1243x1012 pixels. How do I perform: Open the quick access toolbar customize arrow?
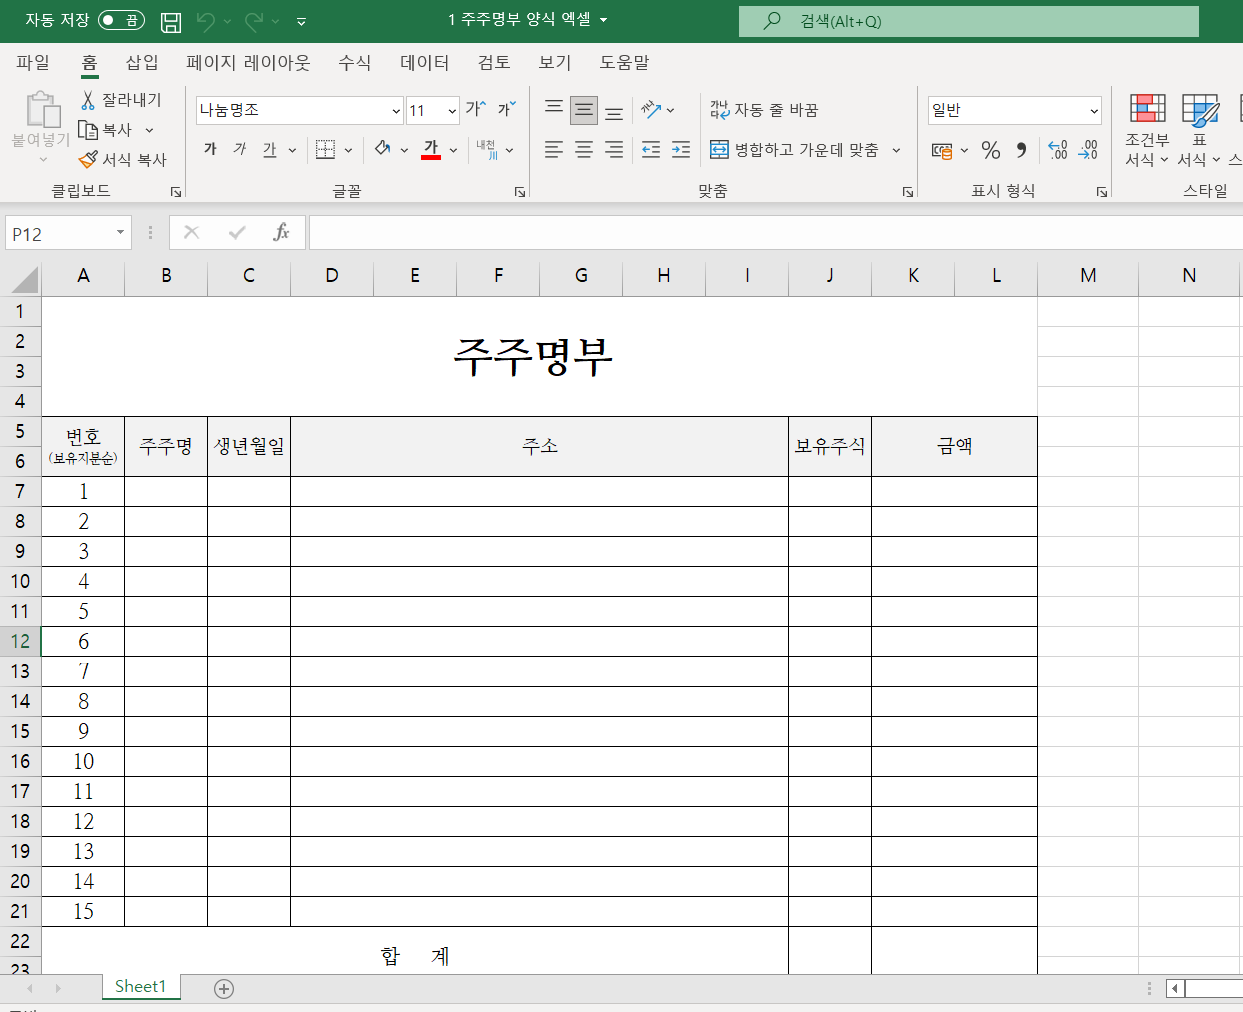302,21
